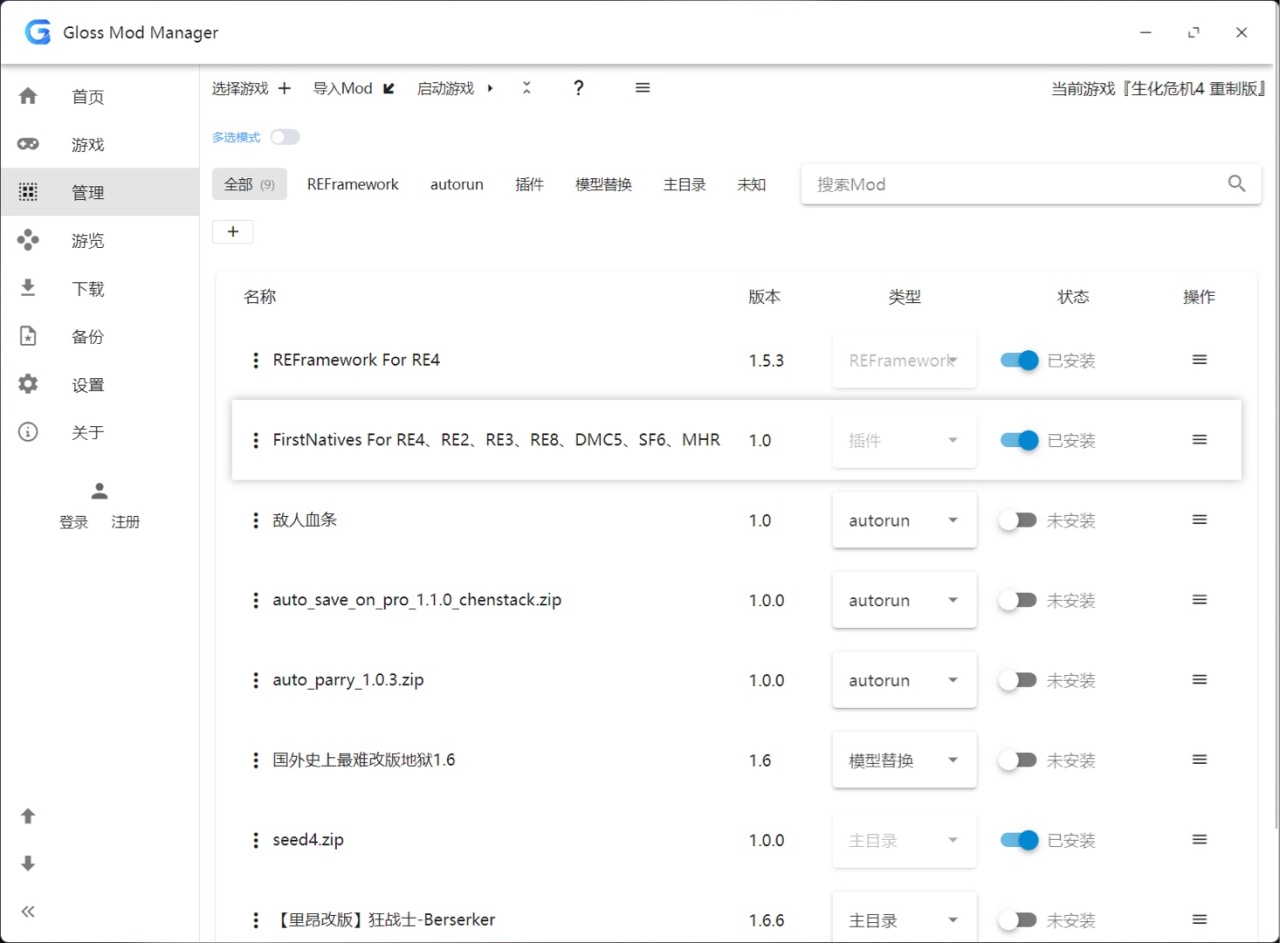
Task: Toggle 多选模式 switch
Action: tap(285, 137)
